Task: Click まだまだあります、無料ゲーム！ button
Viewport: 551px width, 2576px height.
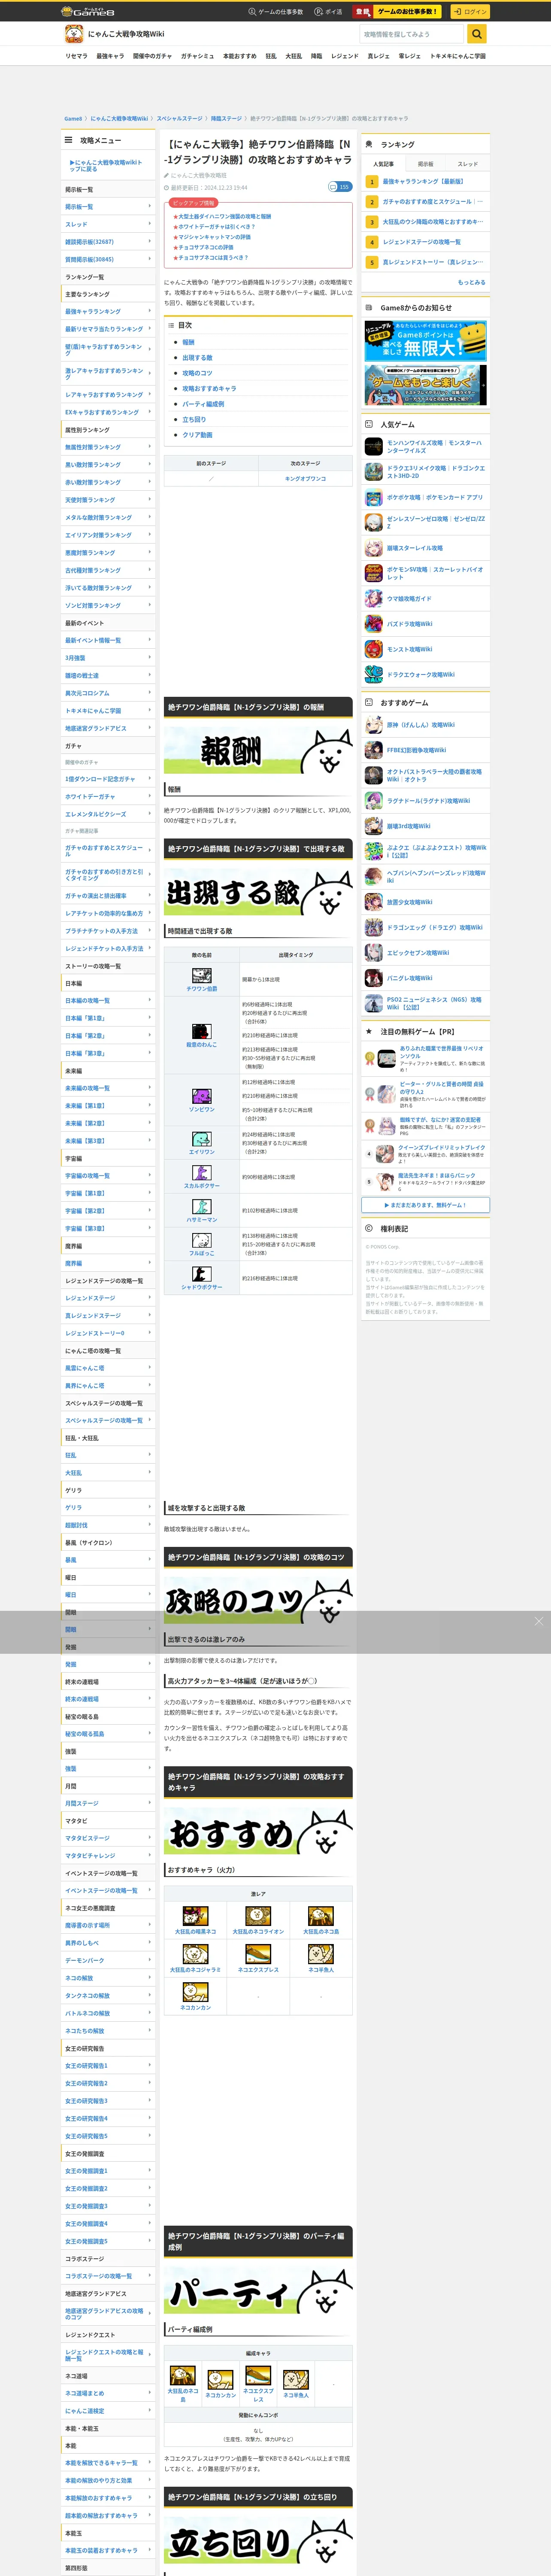Action: pyautogui.click(x=426, y=1205)
